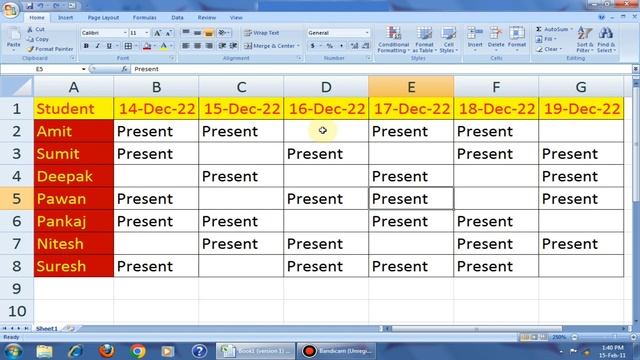The height and width of the screenshot is (360, 640).
Task: Toggle Bold formatting
Action: point(86,46)
